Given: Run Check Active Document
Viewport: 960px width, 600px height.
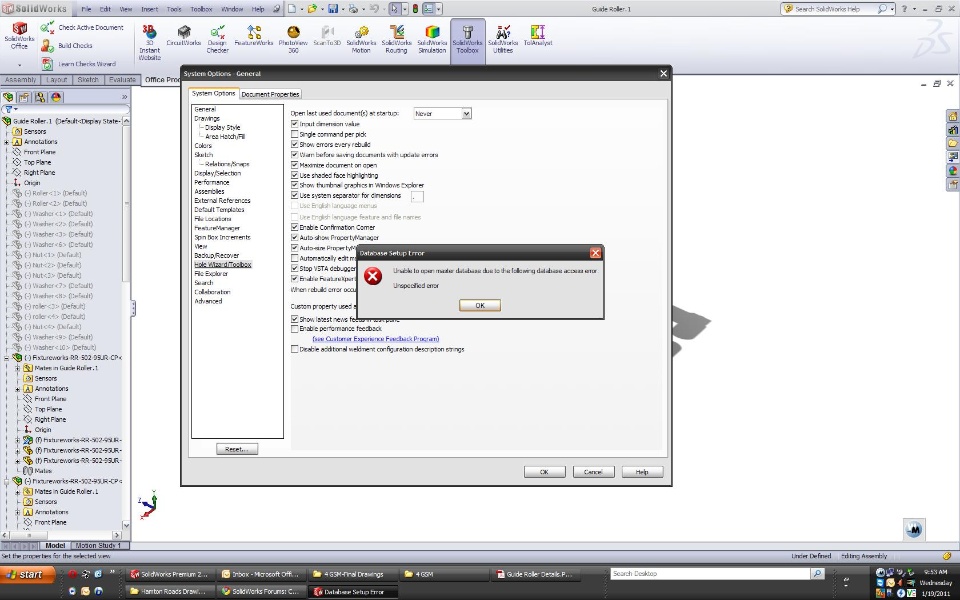Looking at the screenshot, I should (83, 28).
